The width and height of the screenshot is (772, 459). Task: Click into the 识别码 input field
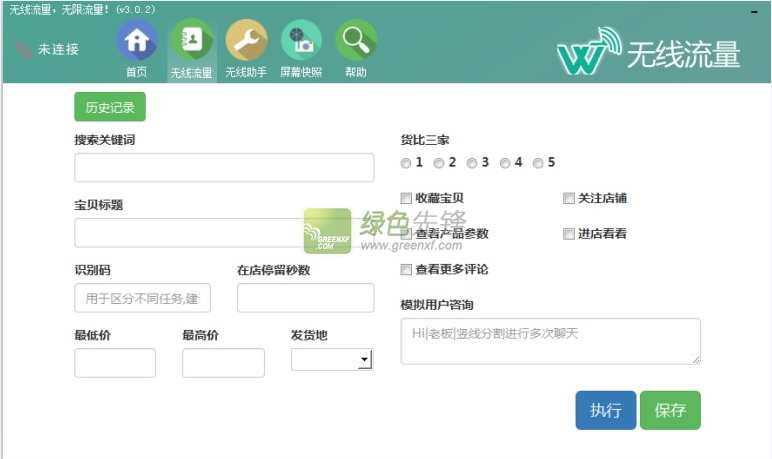pyautogui.click(x=142, y=298)
